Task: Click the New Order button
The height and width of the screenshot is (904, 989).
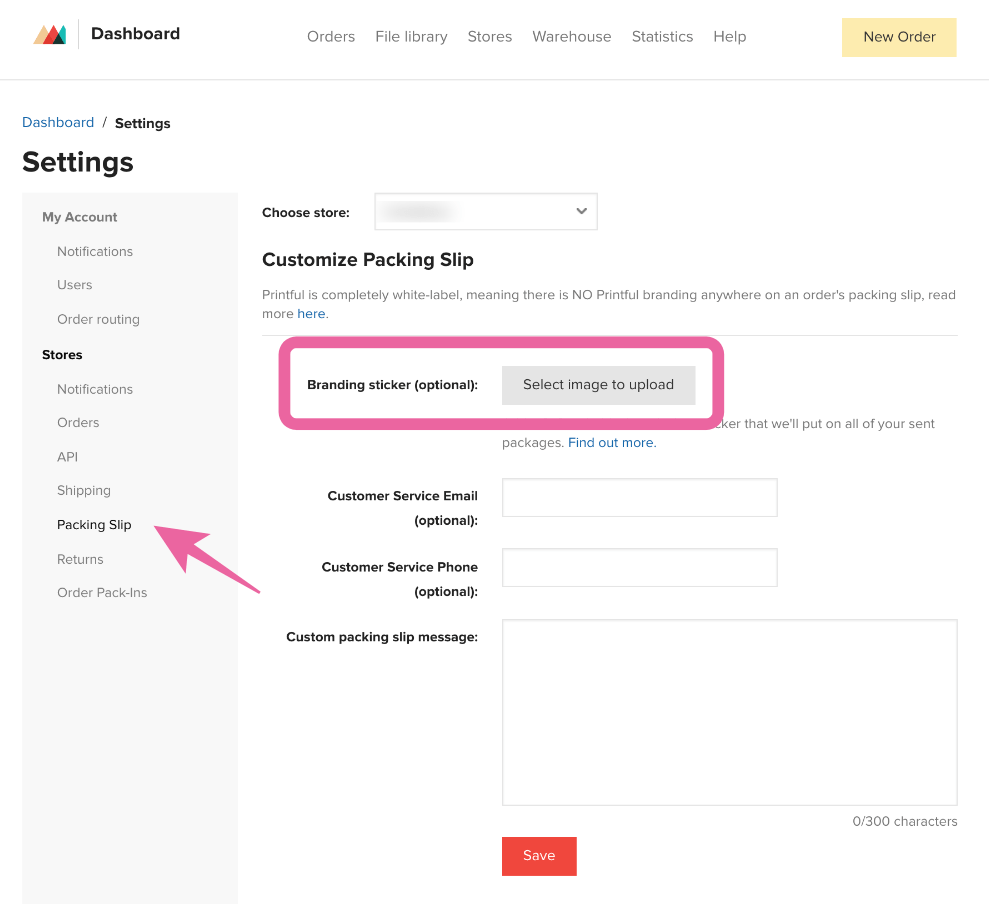Action: tap(898, 36)
